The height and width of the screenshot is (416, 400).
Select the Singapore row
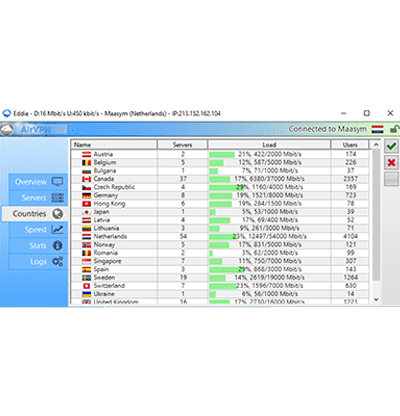(220, 261)
